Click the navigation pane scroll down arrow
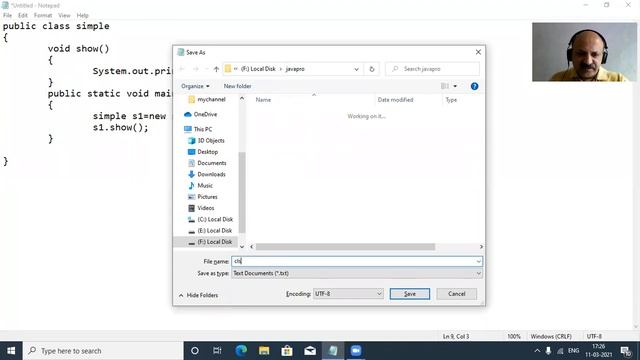This screenshot has width=640, height=360. coord(242,247)
